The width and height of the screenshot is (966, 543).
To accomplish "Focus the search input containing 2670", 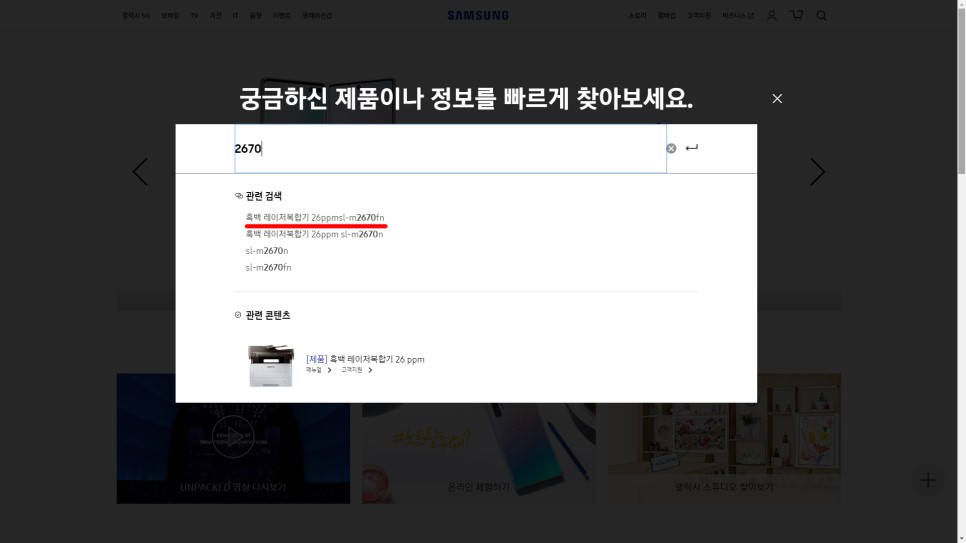I will (x=450, y=149).
